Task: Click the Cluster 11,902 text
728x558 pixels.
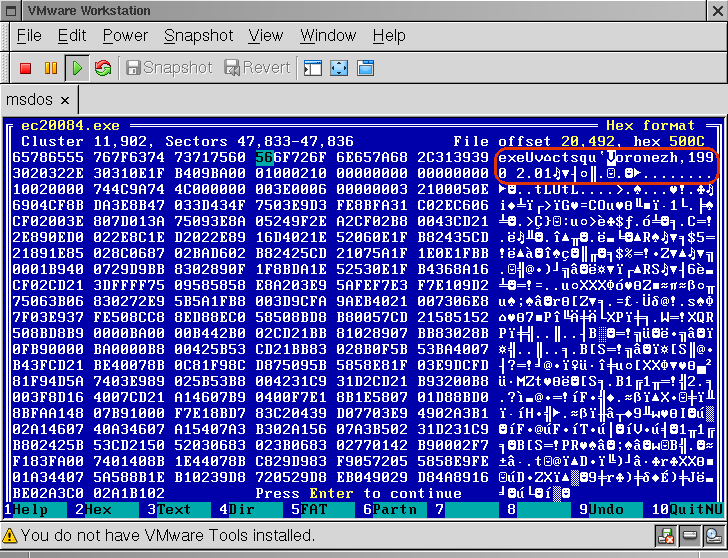Action: pos(84,141)
